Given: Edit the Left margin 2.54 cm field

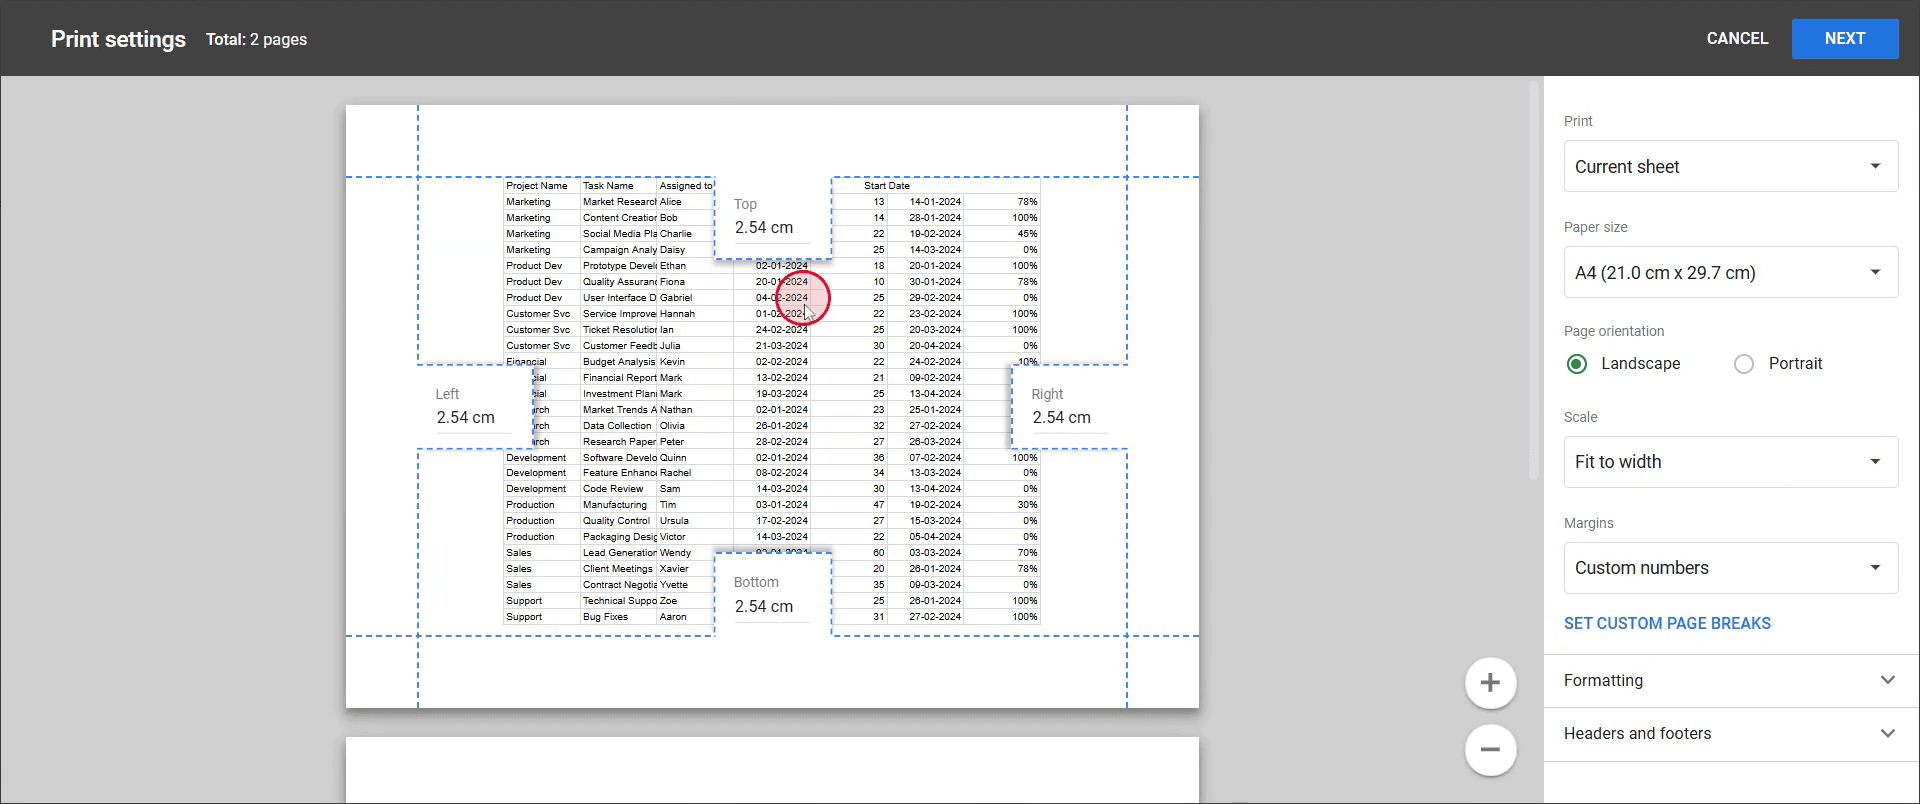Looking at the screenshot, I should [x=473, y=418].
